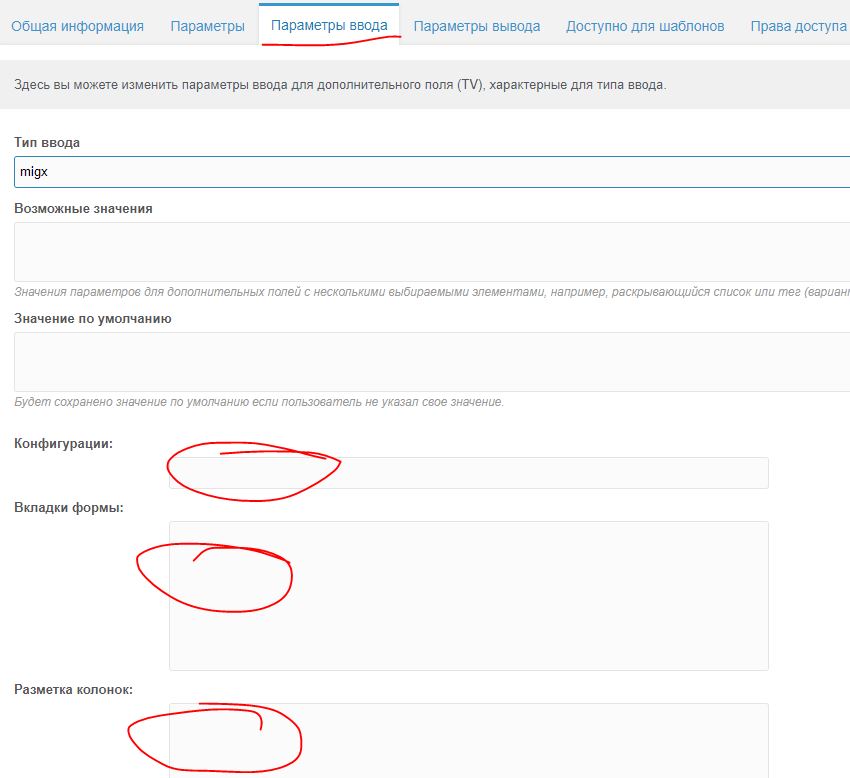This screenshot has width=850, height=778.
Task: Click the TV input parameters description text
Action: coord(340,85)
